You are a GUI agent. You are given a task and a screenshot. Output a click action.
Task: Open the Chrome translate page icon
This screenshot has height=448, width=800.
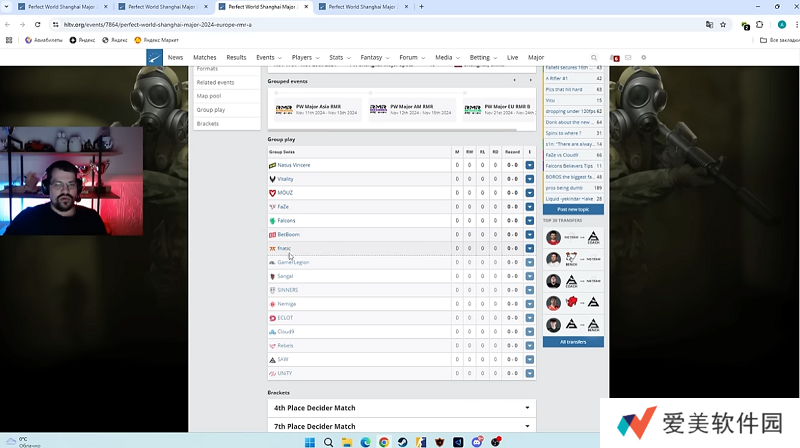point(710,24)
